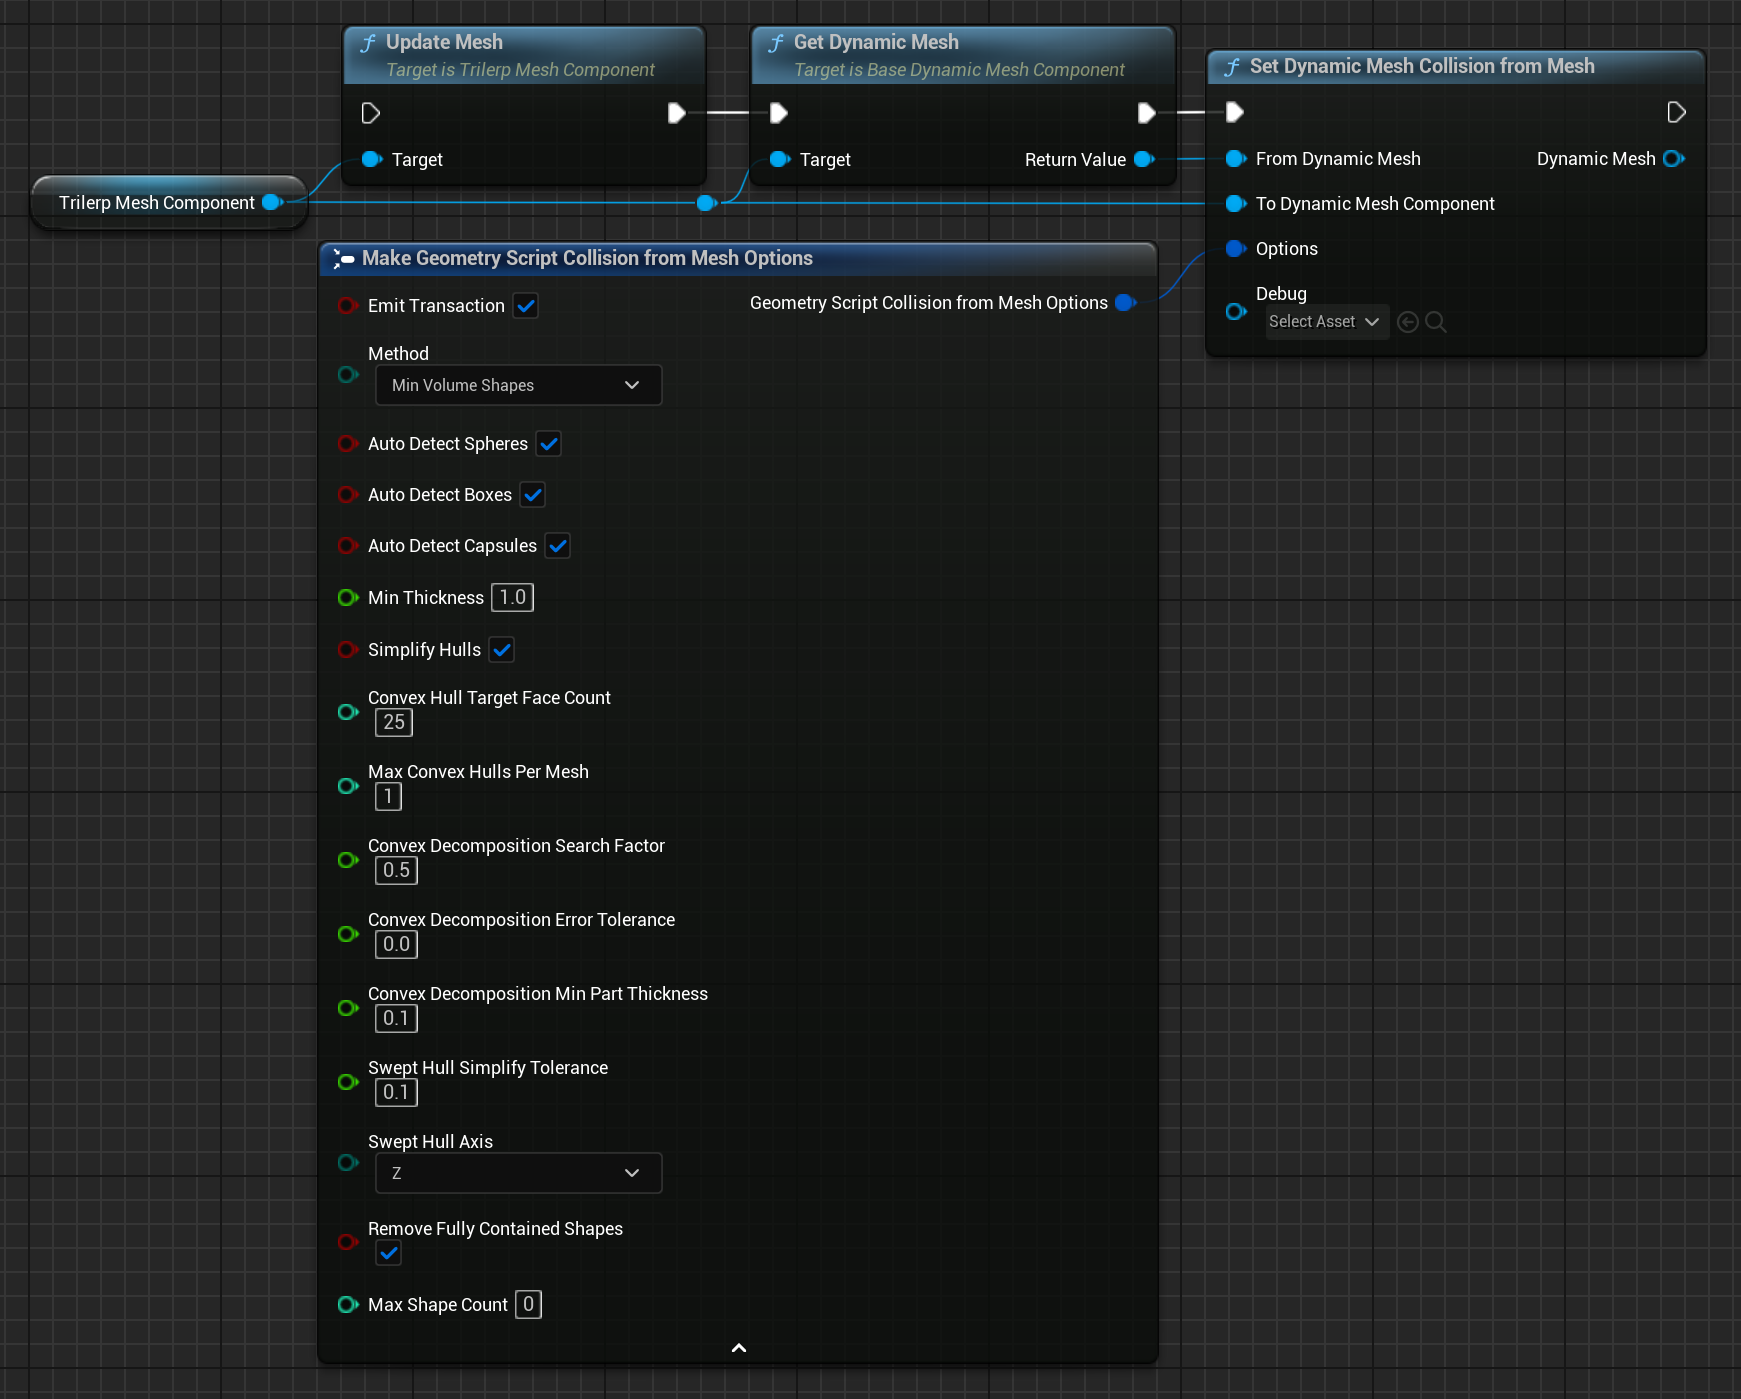
Task: Toggle Emit Transaction checkbox
Action: tap(526, 305)
